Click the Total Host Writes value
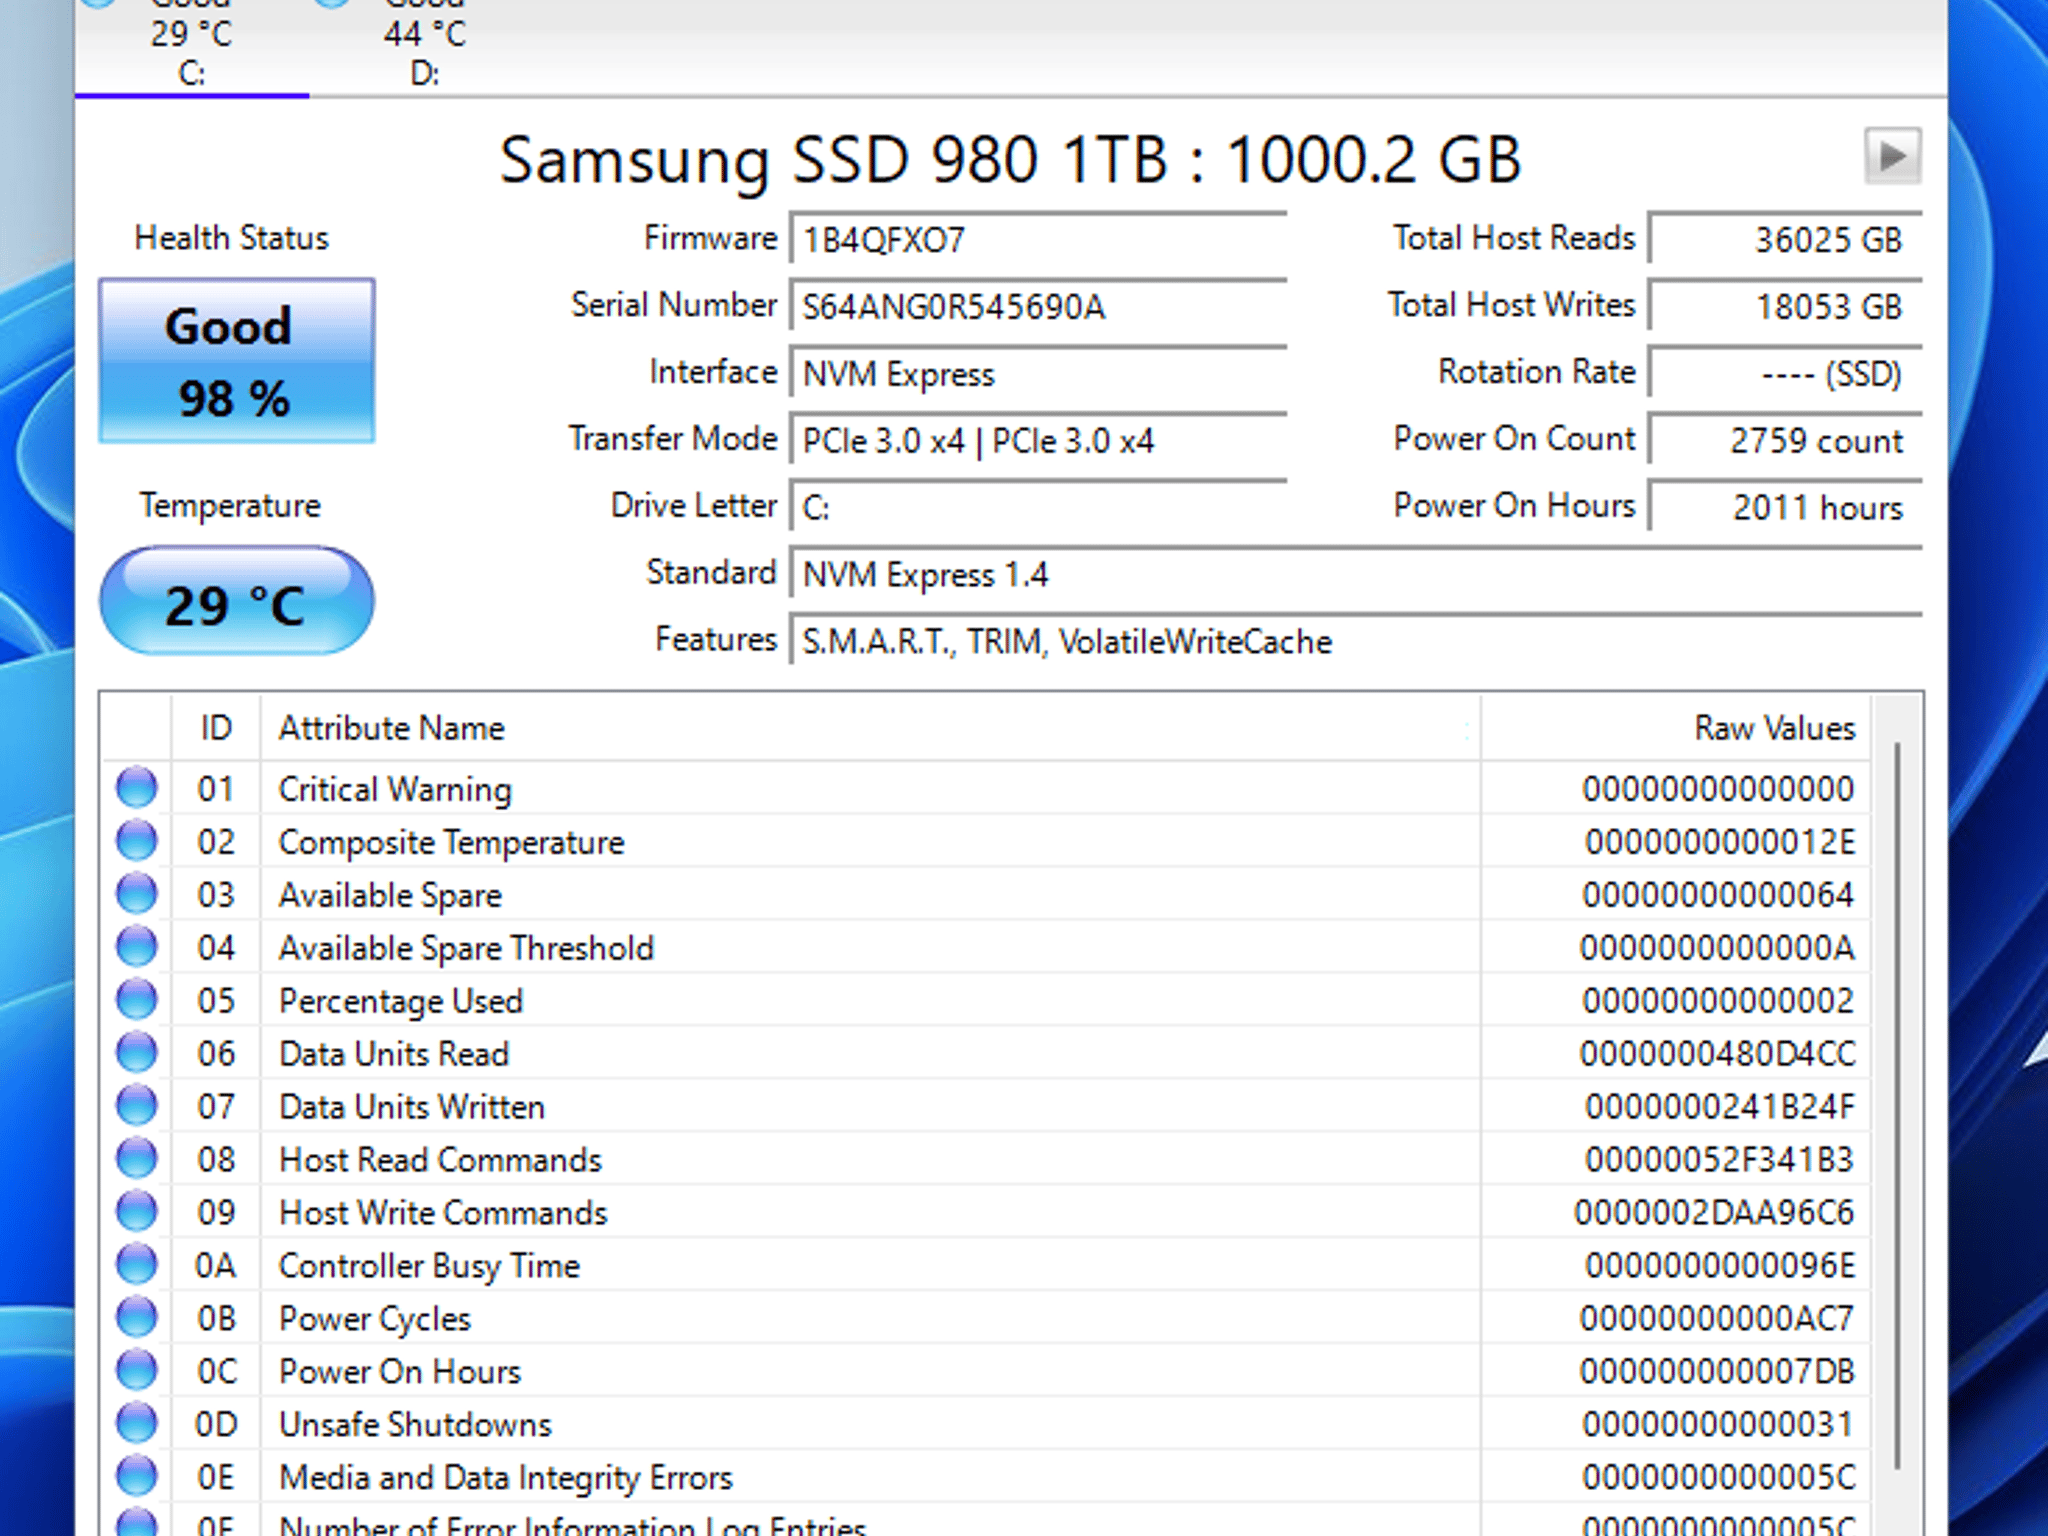The width and height of the screenshot is (2048, 1536). 1785,306
